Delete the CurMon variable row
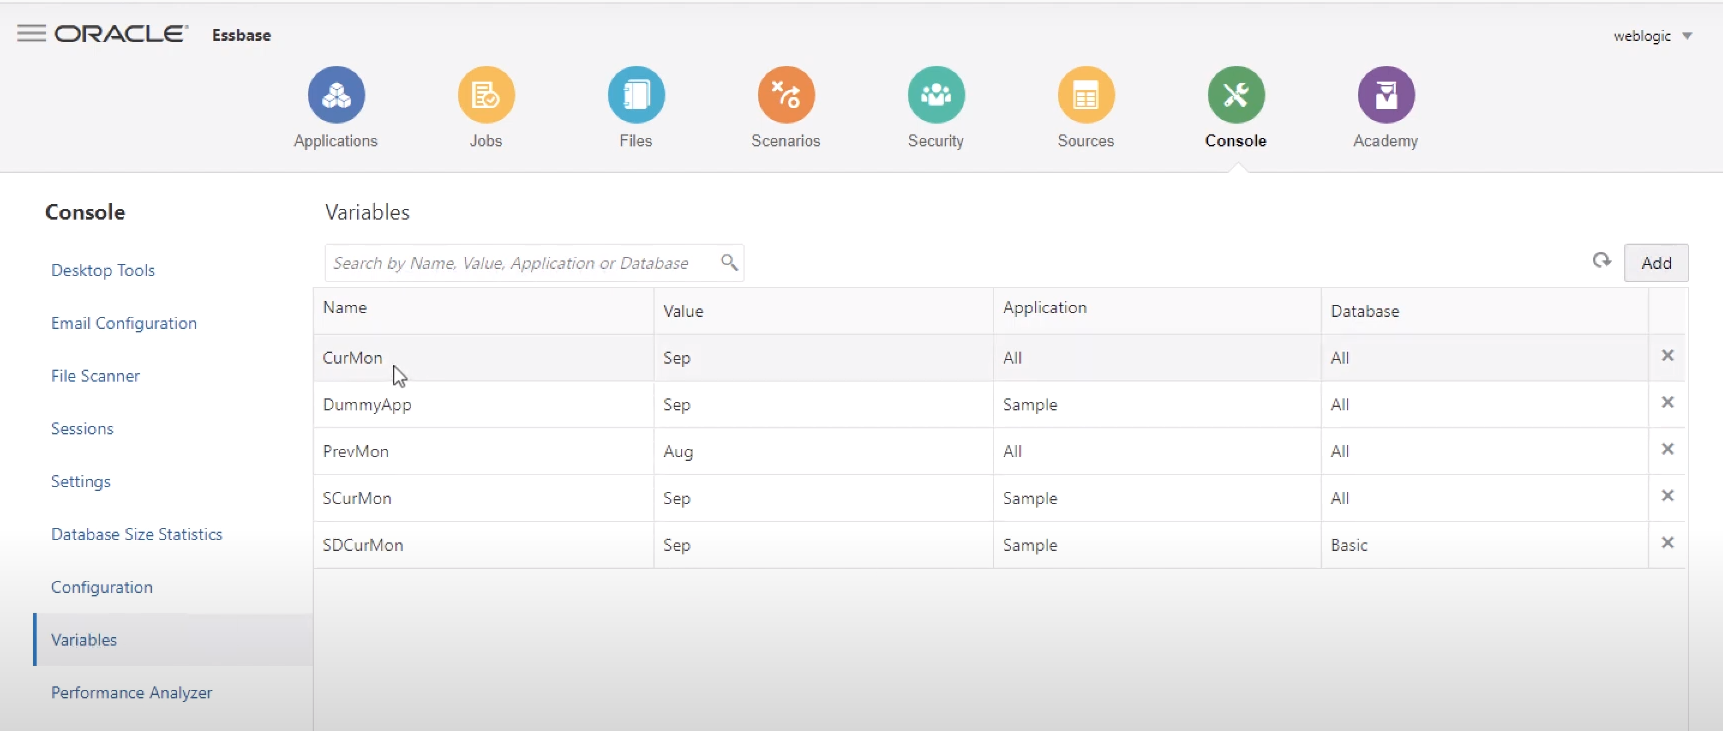The height and width of the screenshot is (731, 1723). [1667, 355]
